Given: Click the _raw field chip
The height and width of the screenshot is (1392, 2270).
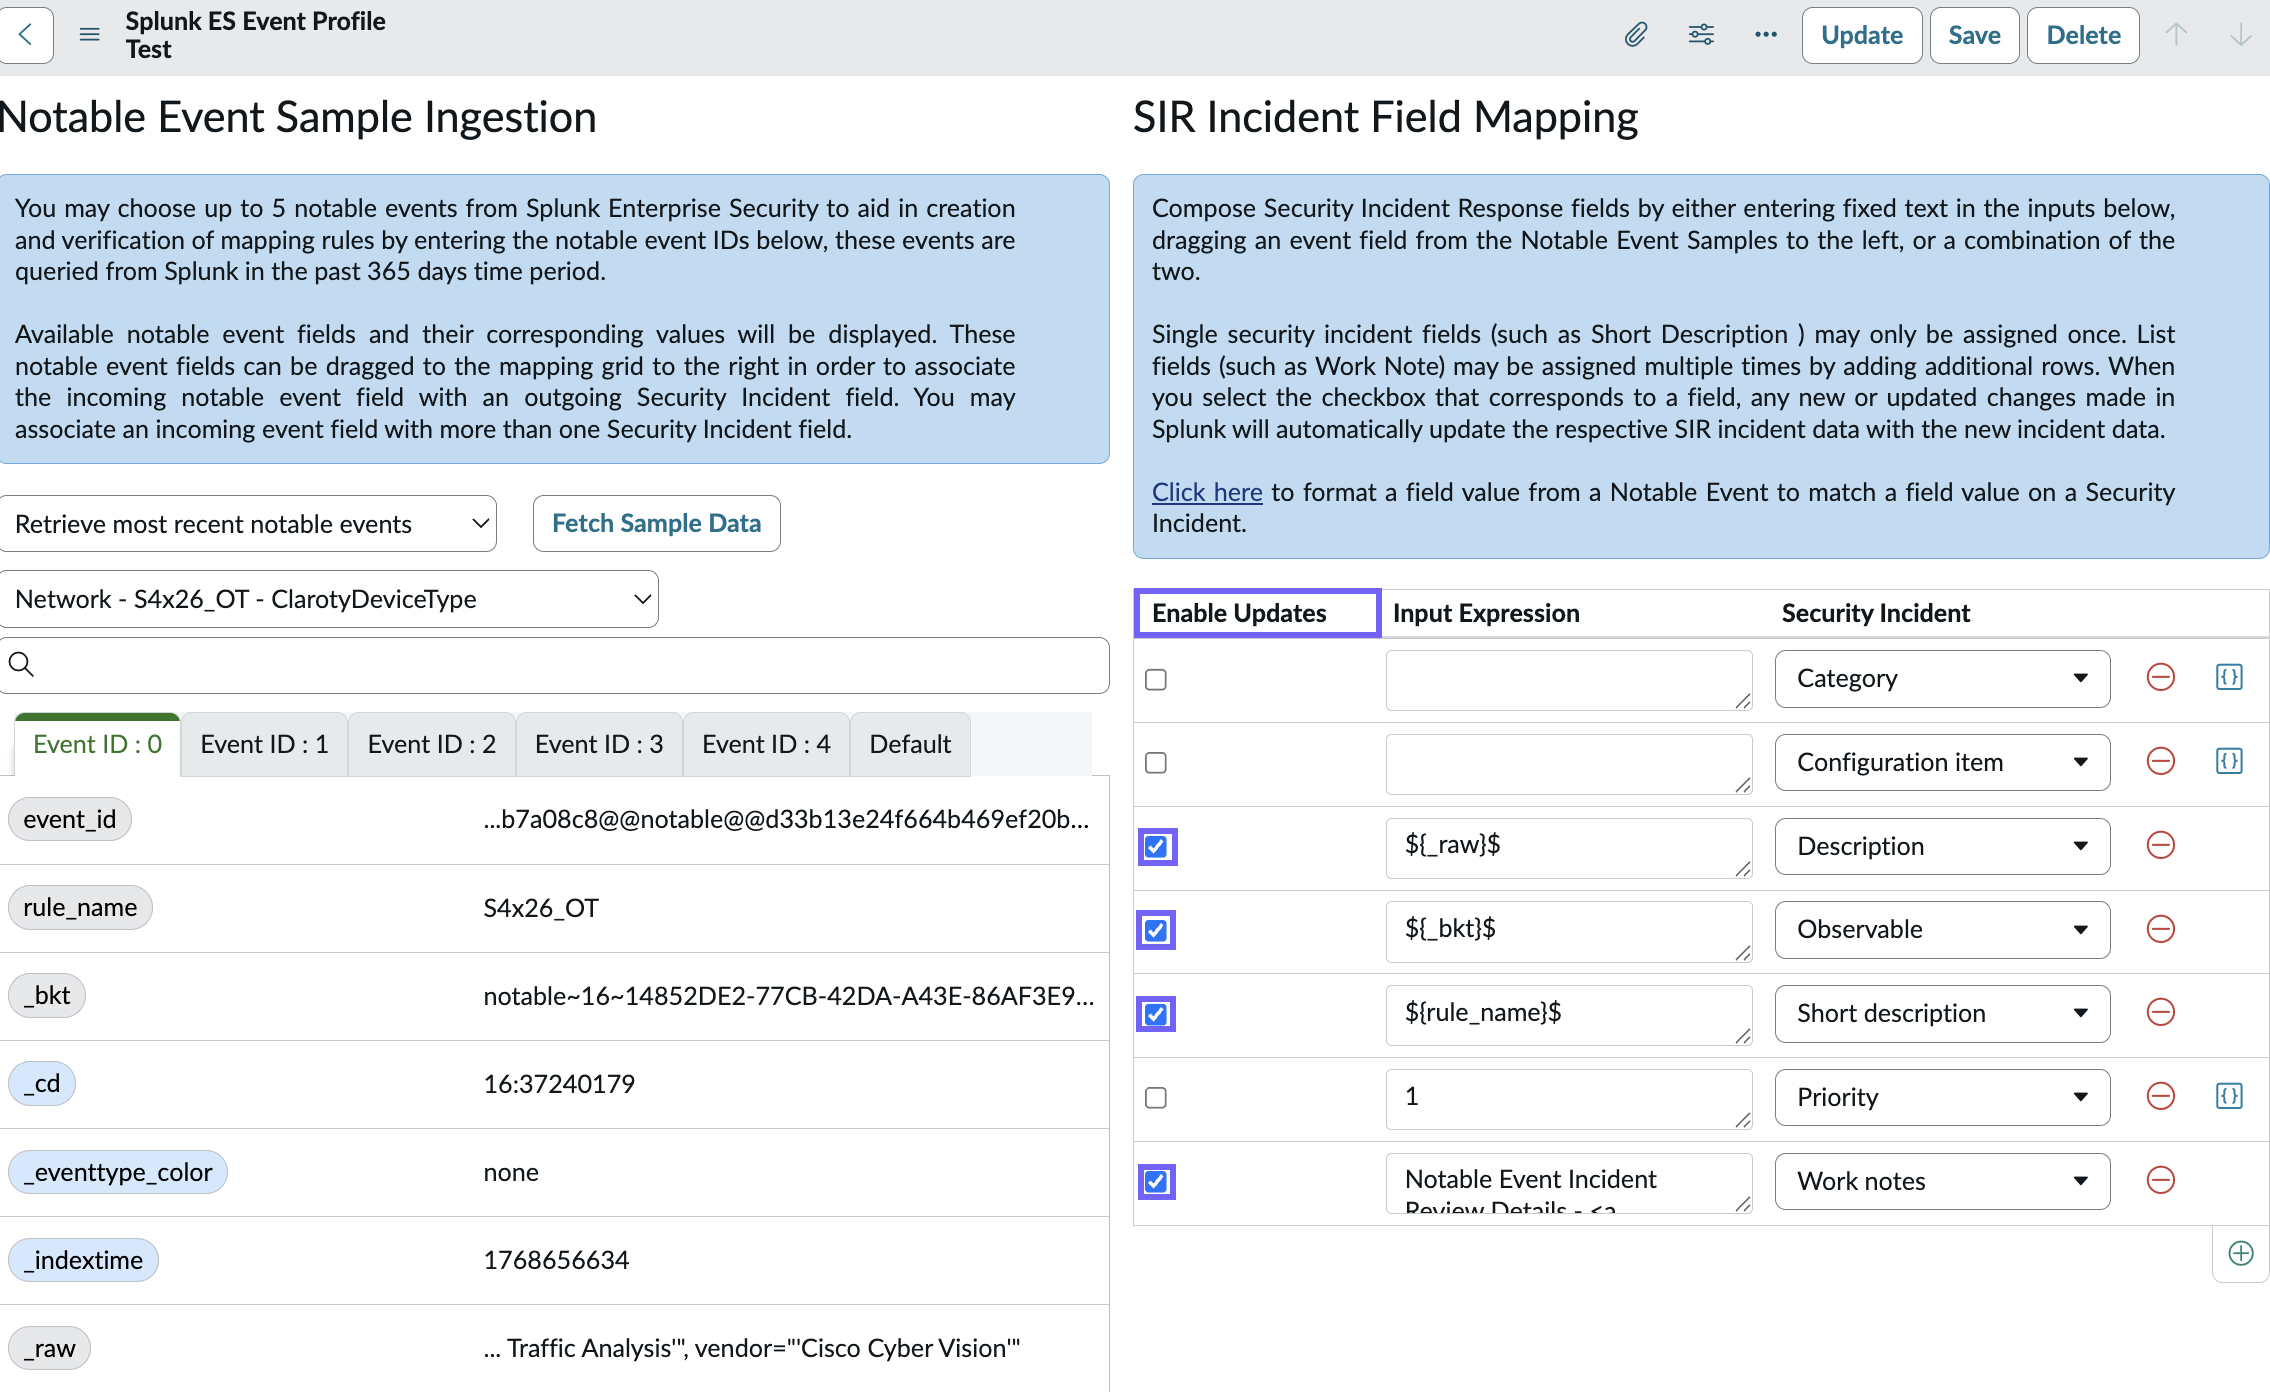Looking at the screenshot, I should pyautogui.click(x=49, y=1349).
